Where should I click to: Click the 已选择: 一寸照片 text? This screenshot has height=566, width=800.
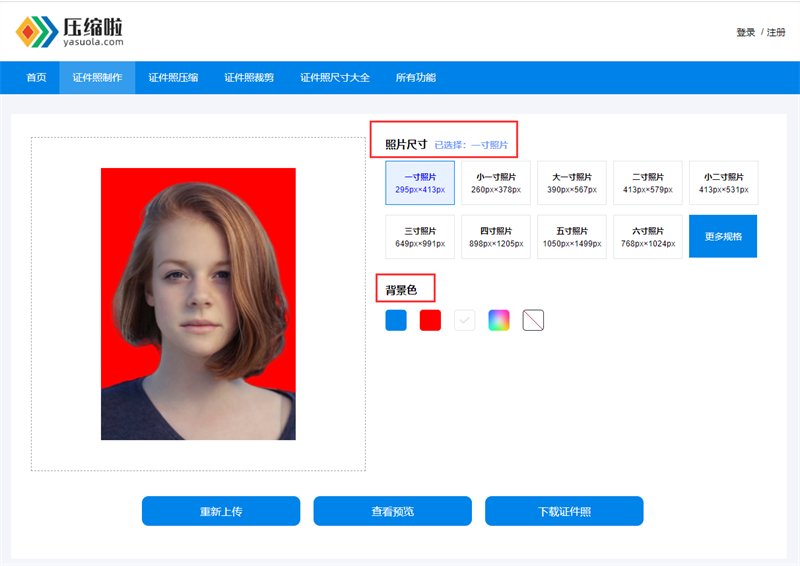(471, 145)
